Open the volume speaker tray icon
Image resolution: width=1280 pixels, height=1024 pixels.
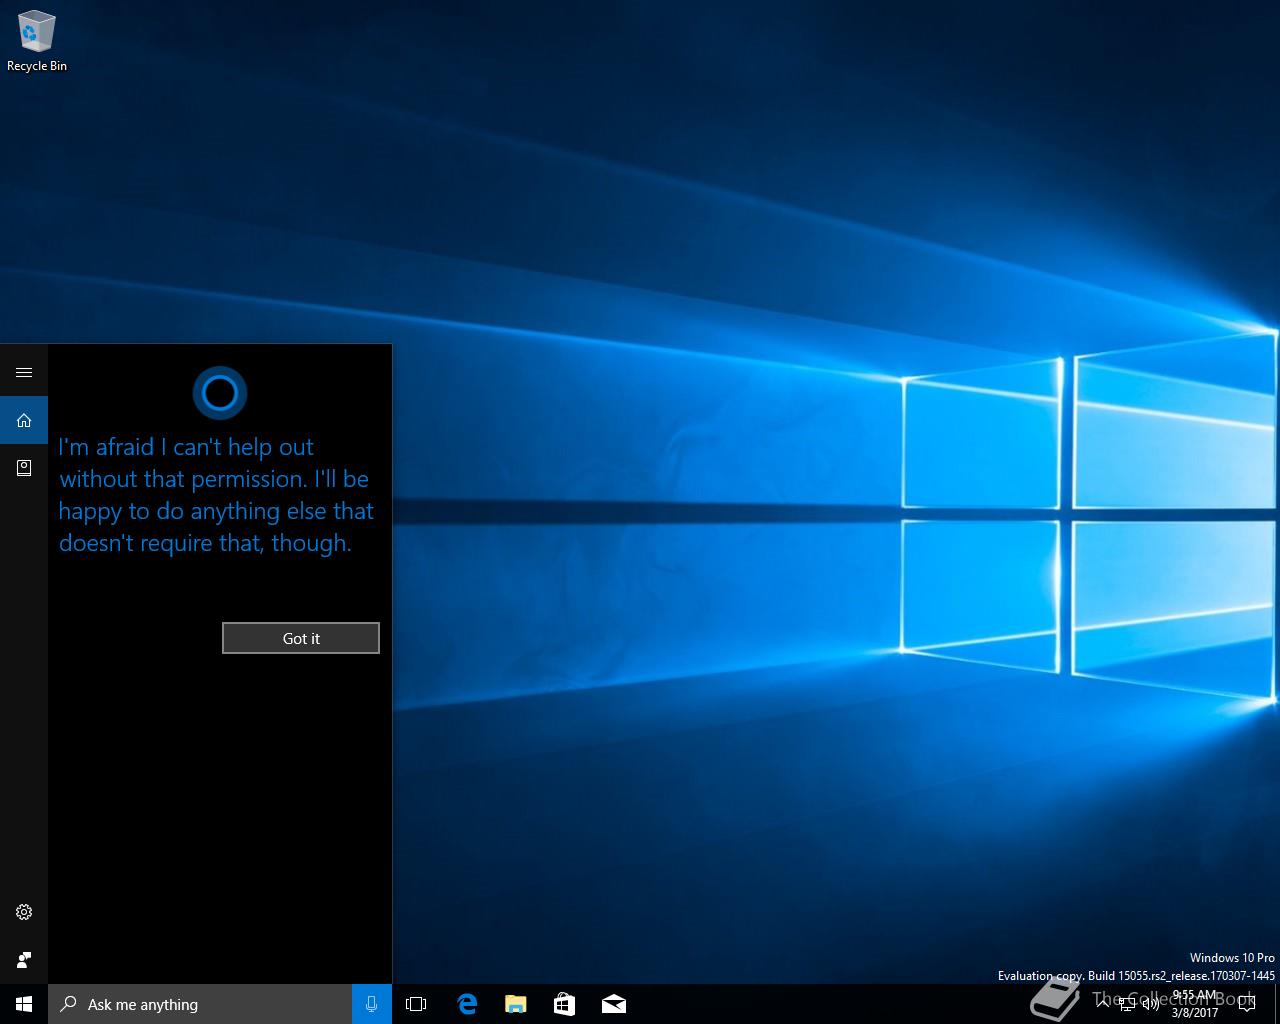click(x=1151, y=1004)
